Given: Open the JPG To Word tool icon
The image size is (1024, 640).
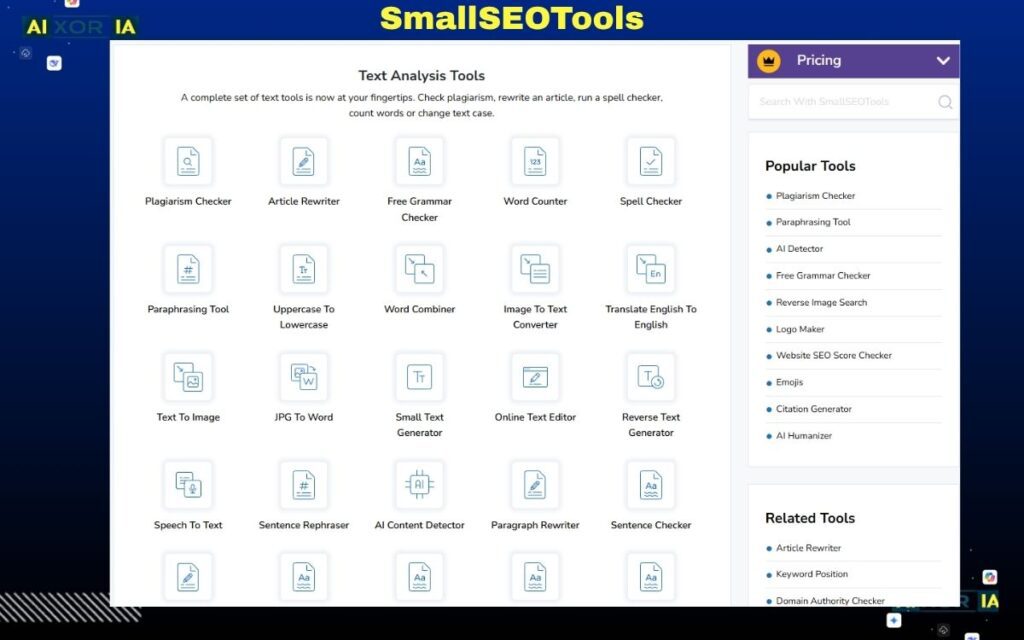Looking at the screenshot, I should pyautogui.click(x=303, y=377).
